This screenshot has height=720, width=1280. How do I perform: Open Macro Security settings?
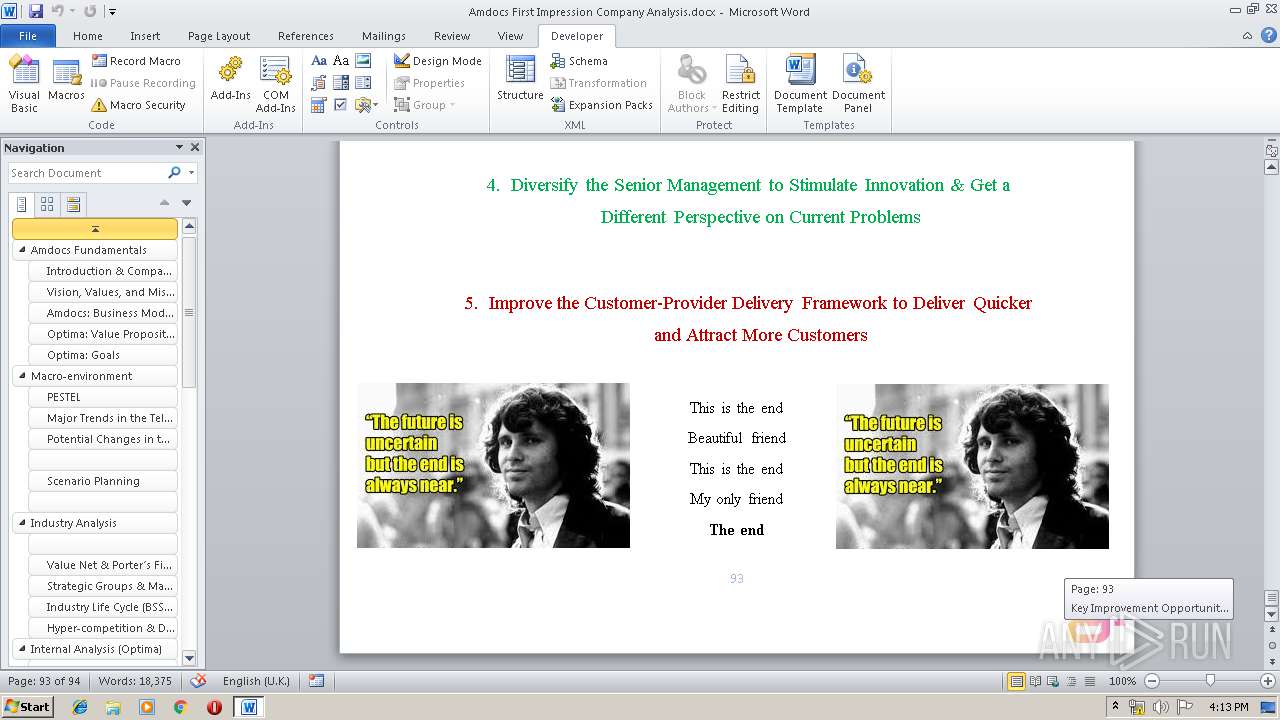[138, 105]
